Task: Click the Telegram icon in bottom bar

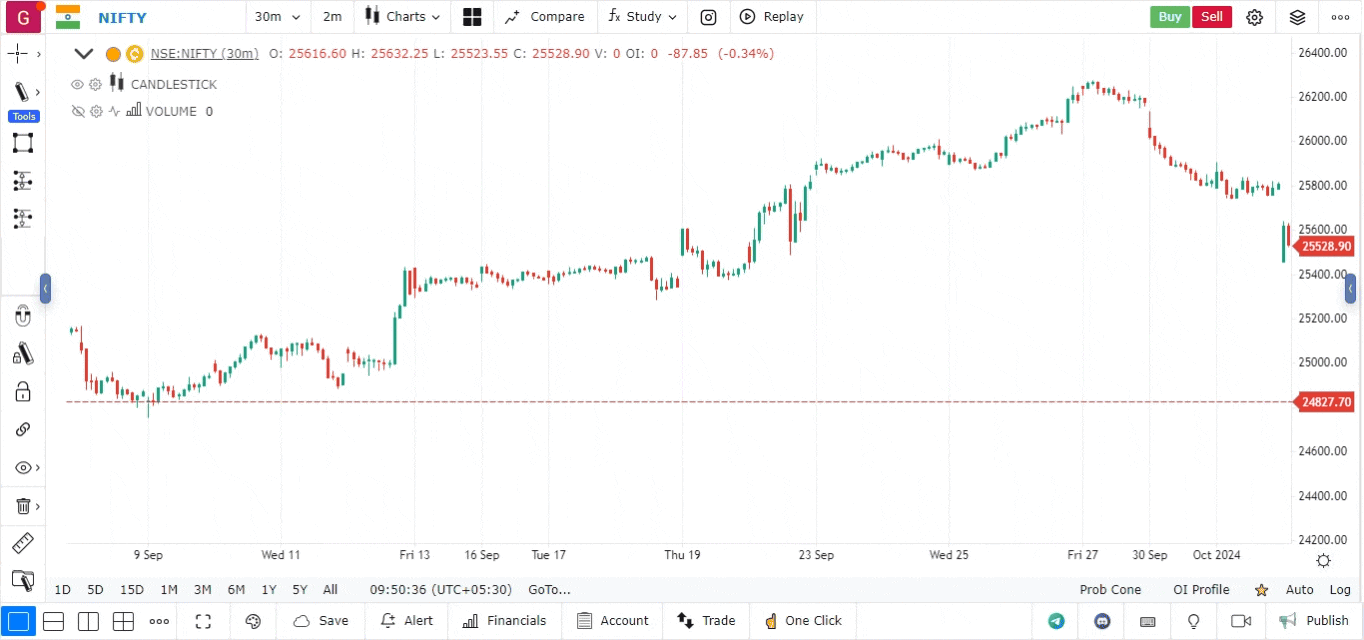Action: (x=1056, y=621)
